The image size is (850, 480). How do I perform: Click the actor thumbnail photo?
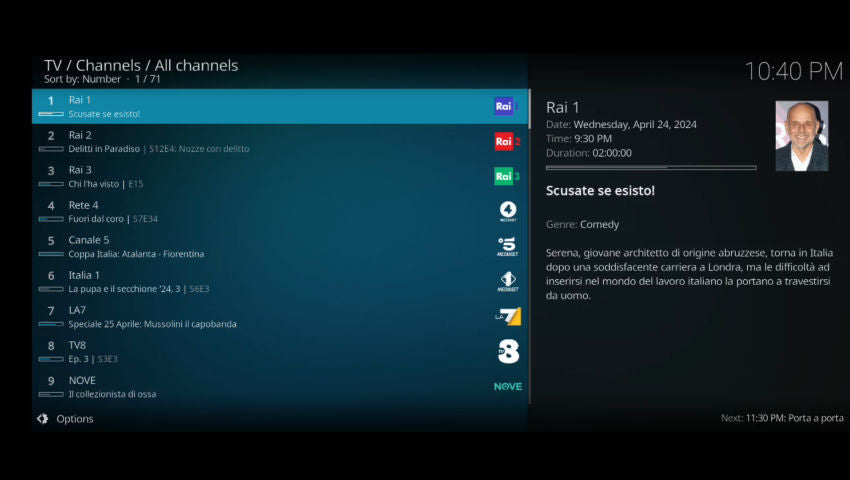coord(801,136)
